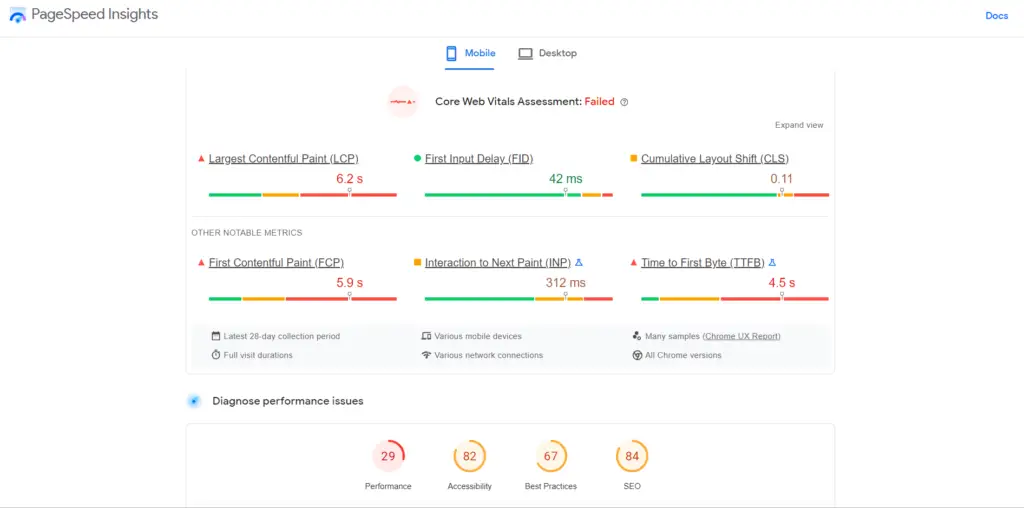Click the PageSpeed Insights logo icon
Viewport: 1024px width, 508px height.
(x=18, y=16)
